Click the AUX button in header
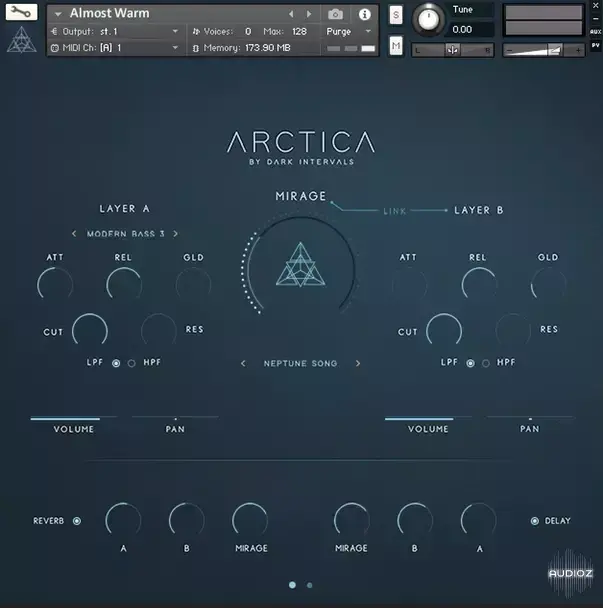603x608 pixels. click(596, 32)
